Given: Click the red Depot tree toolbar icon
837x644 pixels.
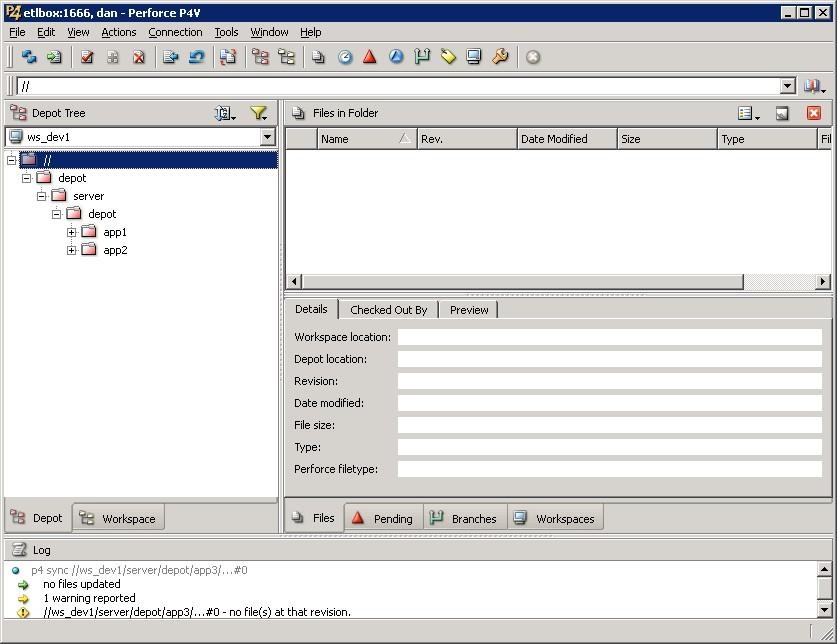Looking at the screenshot, I should pos(260,57).
